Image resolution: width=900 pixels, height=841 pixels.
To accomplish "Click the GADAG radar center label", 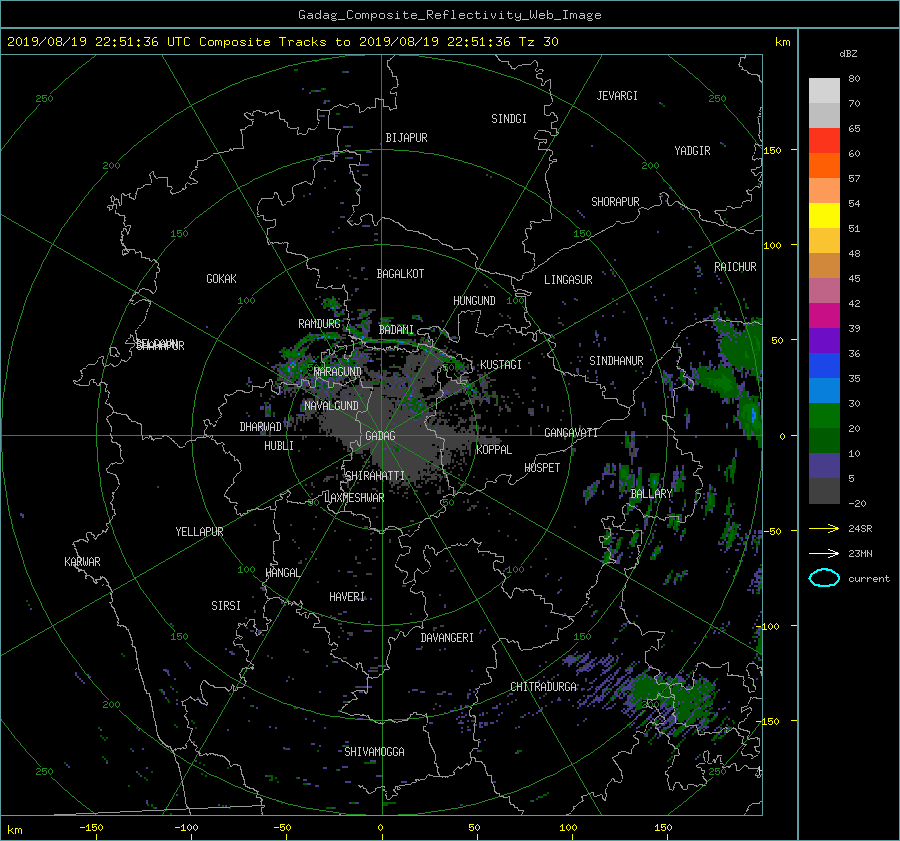I will tap(380, 436).
